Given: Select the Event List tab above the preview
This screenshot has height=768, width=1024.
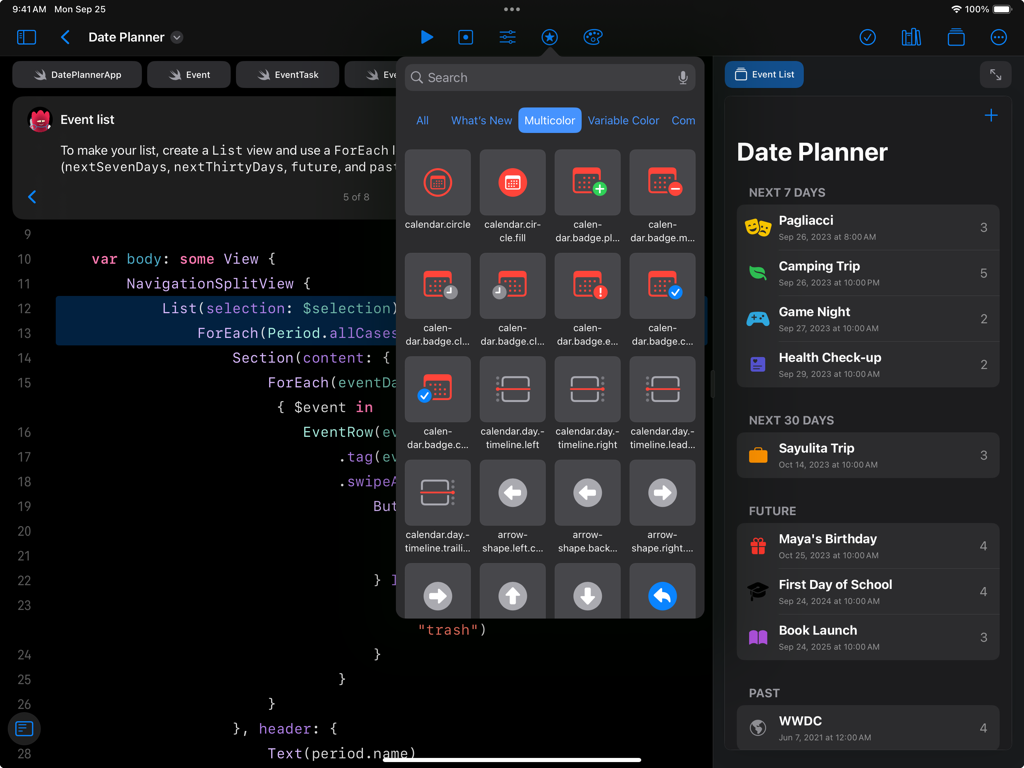Looking at the screenshot, I should click(763, 74).
